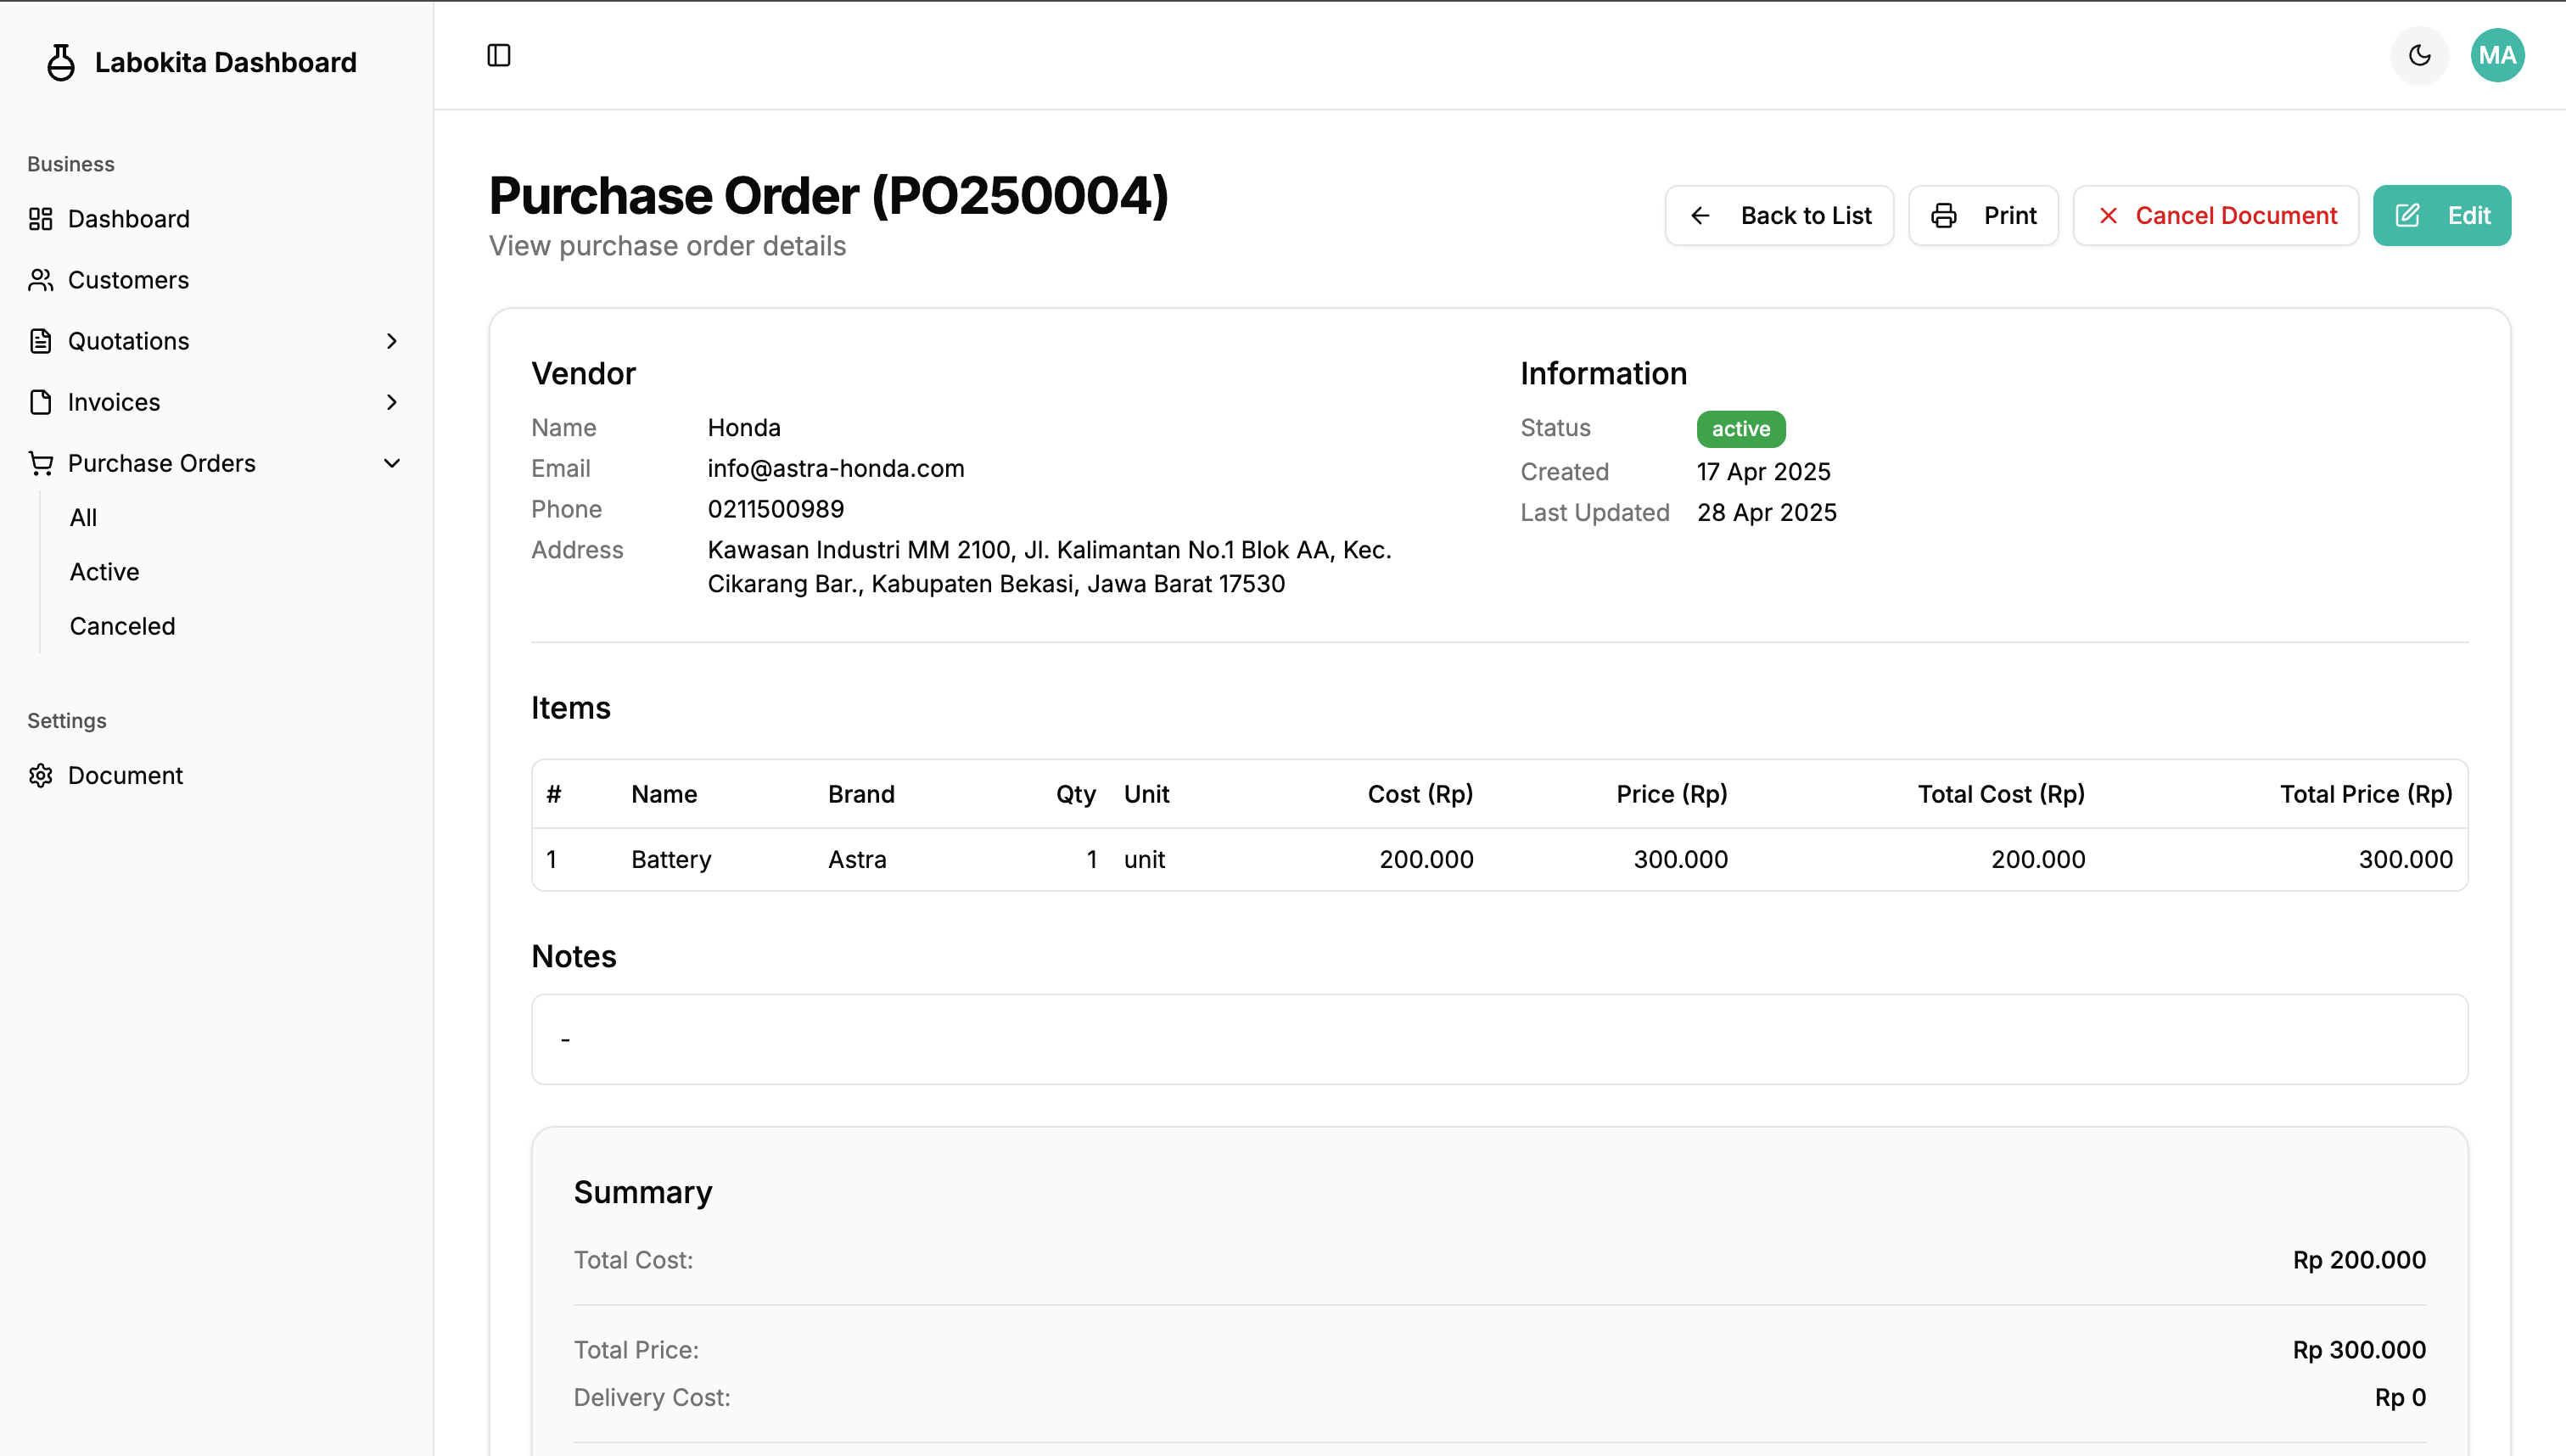The image size is (2566, 1456).
Task: Switch to dark mode with moon icon
Action: 2419,55
